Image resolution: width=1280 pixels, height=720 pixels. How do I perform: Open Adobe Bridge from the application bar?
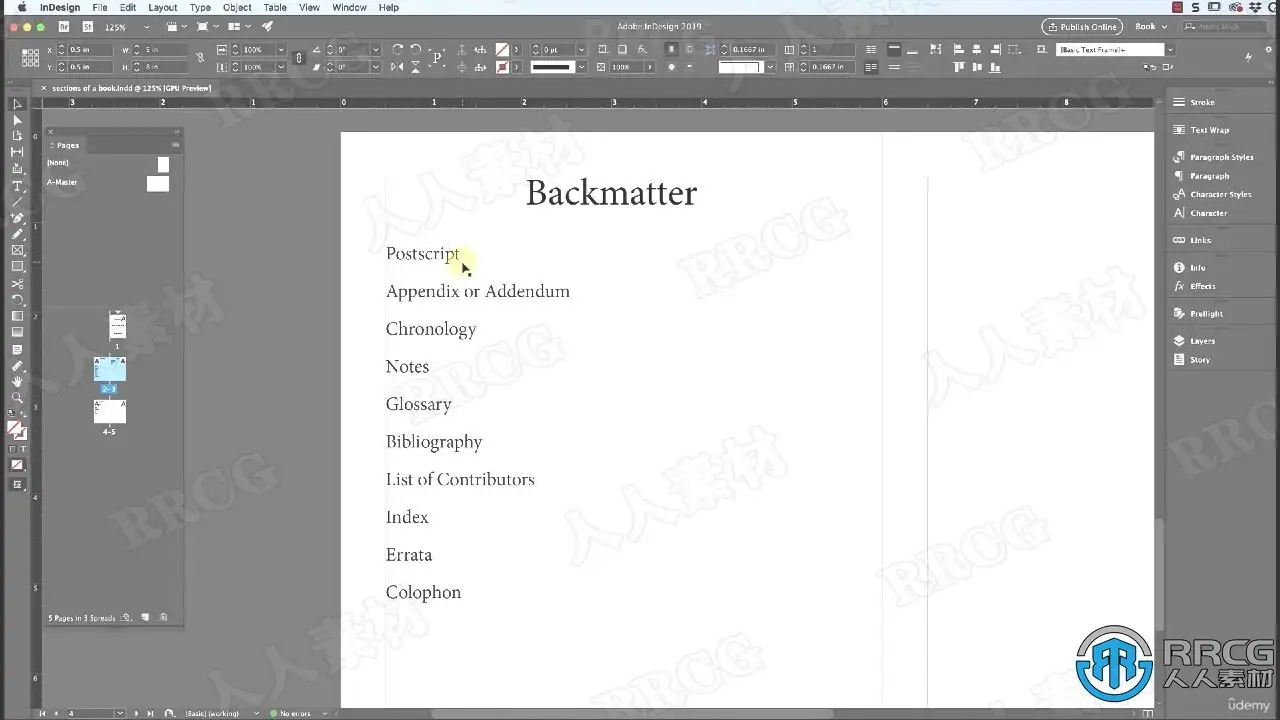[x=64, y=27]
